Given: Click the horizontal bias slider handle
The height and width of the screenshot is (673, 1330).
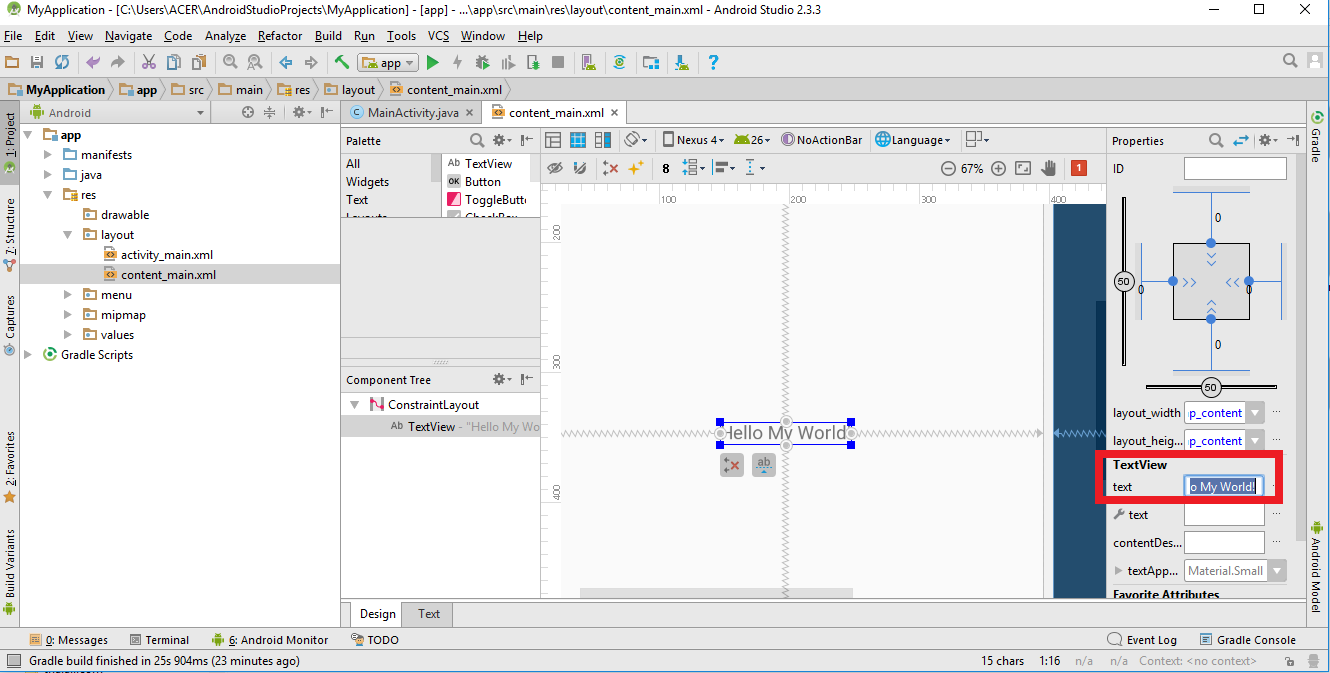Looking at the screenshot, I should 1211,387.
